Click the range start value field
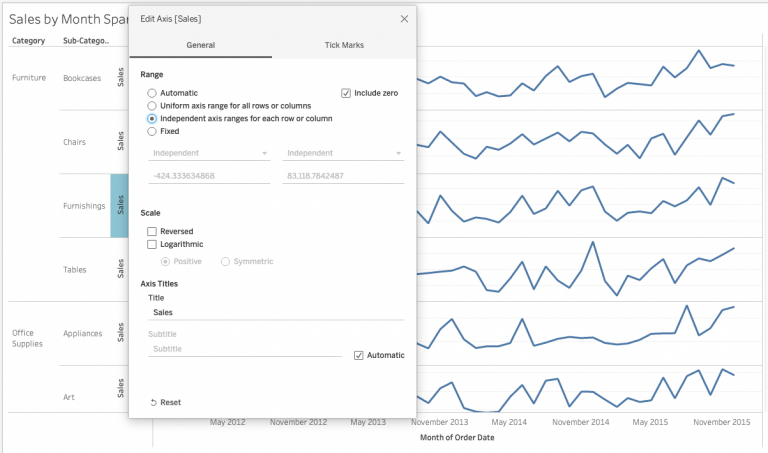This screenshot has width=768, height=453. [x=209, y=176]
